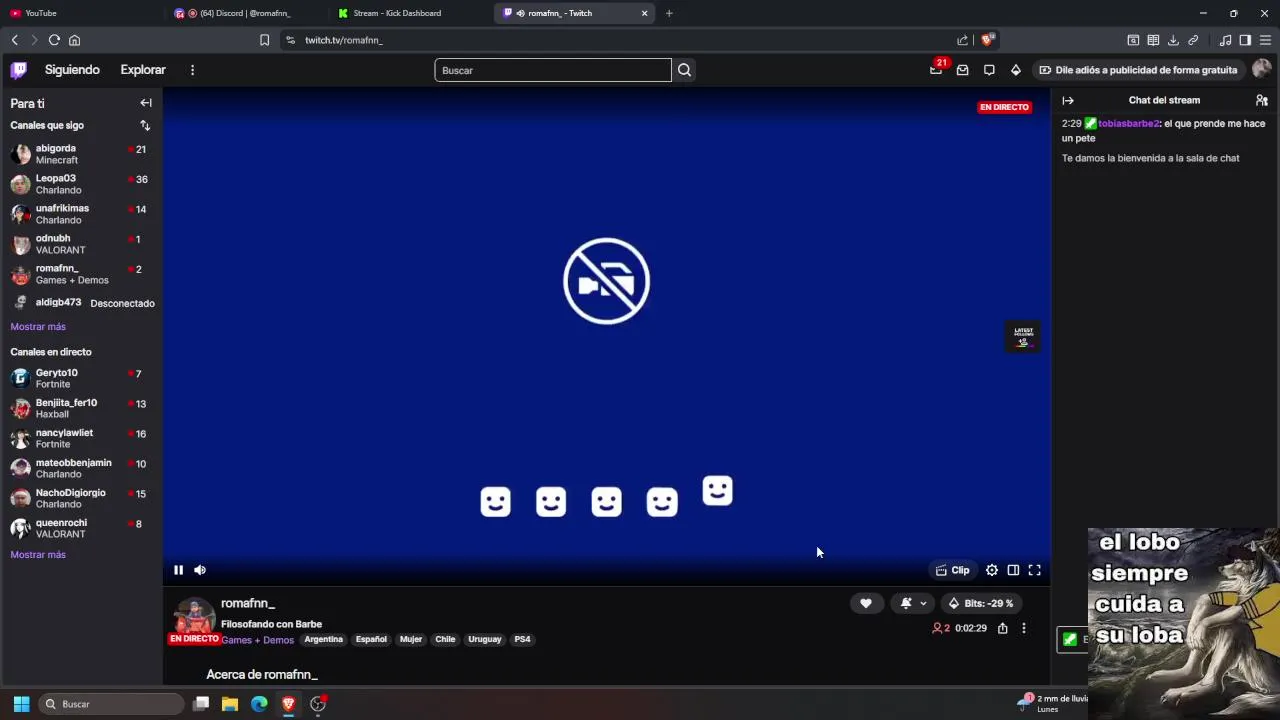This screenshot has width=1280, height=720.
Task: Bookmark this page in address bar
Action: [x=264, y=40]
